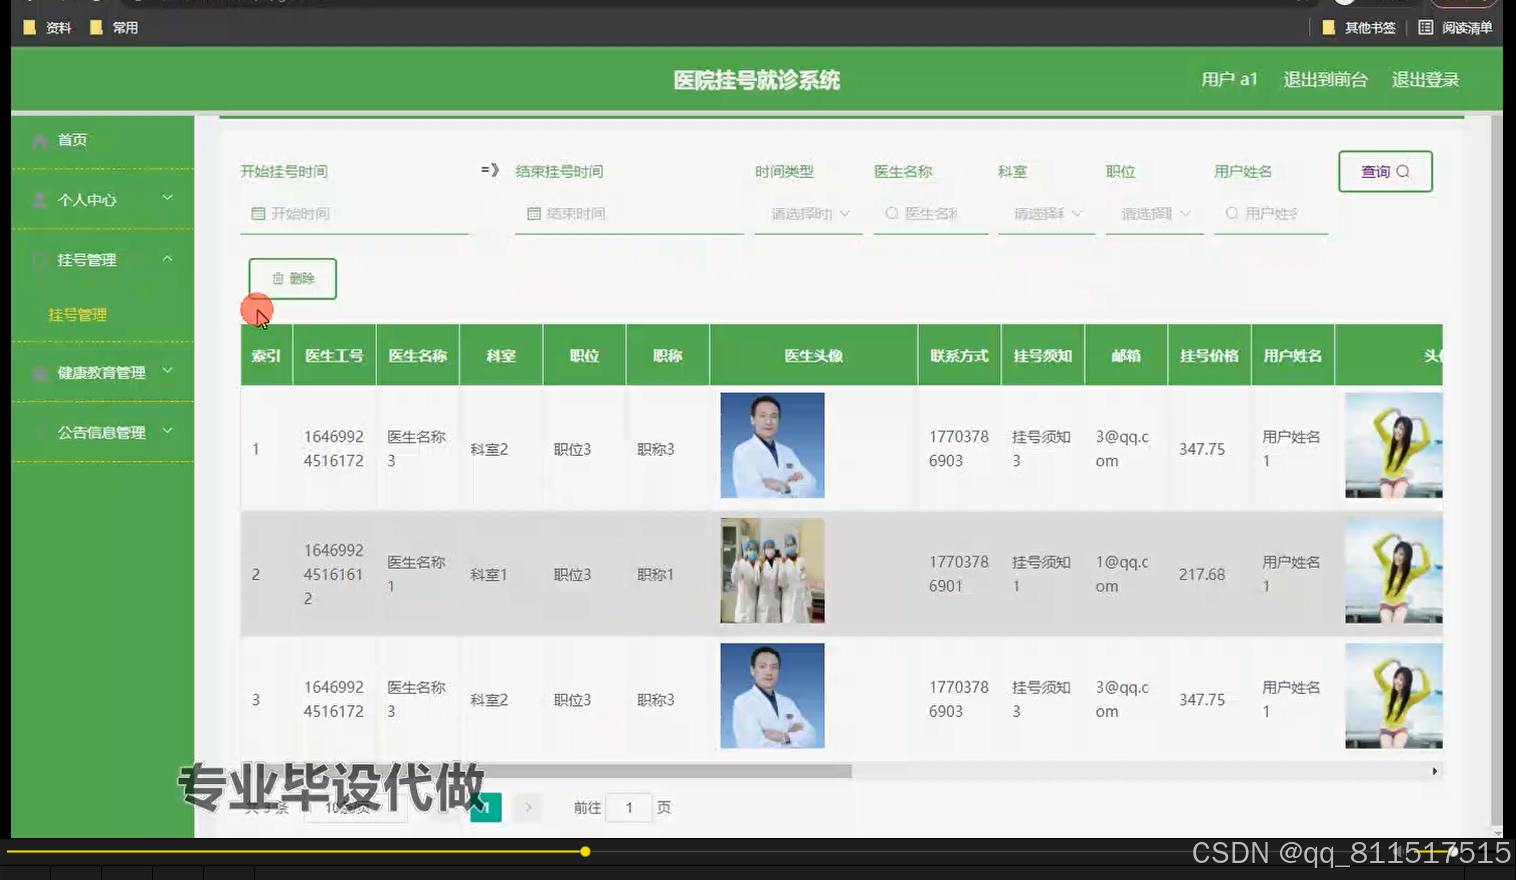Click the magnifier icon inside 医生名称 field
The height and width of the screenshot is (880, 1516).
pos(889,213)
